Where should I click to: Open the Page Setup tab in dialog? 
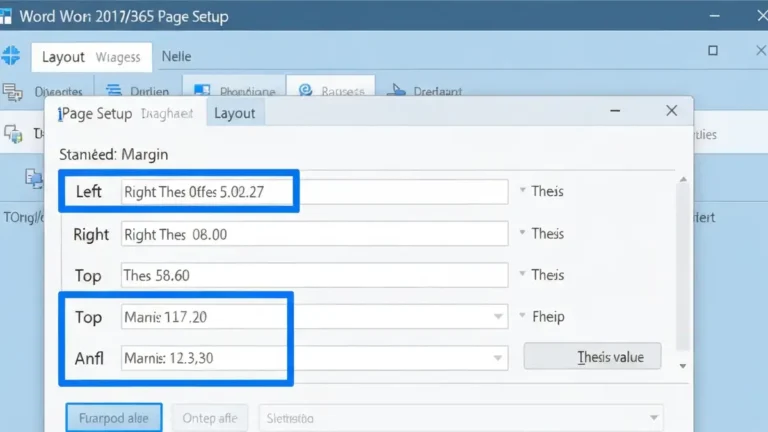(x=96, y=114)
